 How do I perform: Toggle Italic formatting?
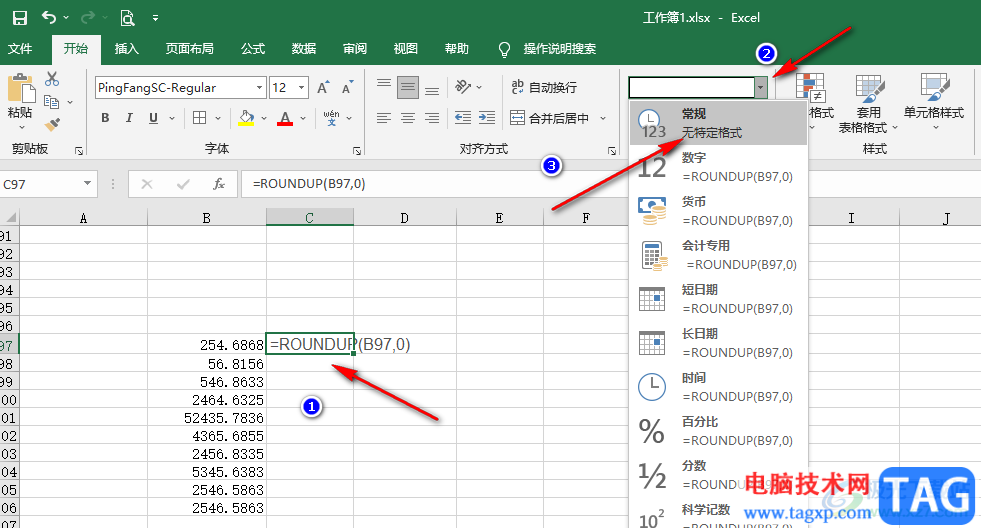tap(129, 118)
